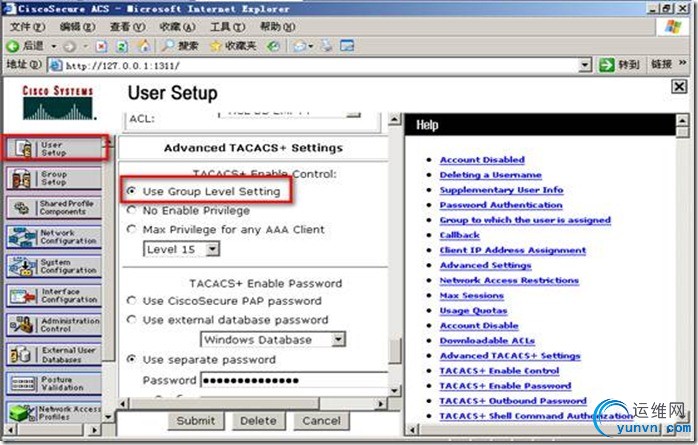Select Use separate password radio
This screenshot has width=698, height=445.
pos(131,359)
